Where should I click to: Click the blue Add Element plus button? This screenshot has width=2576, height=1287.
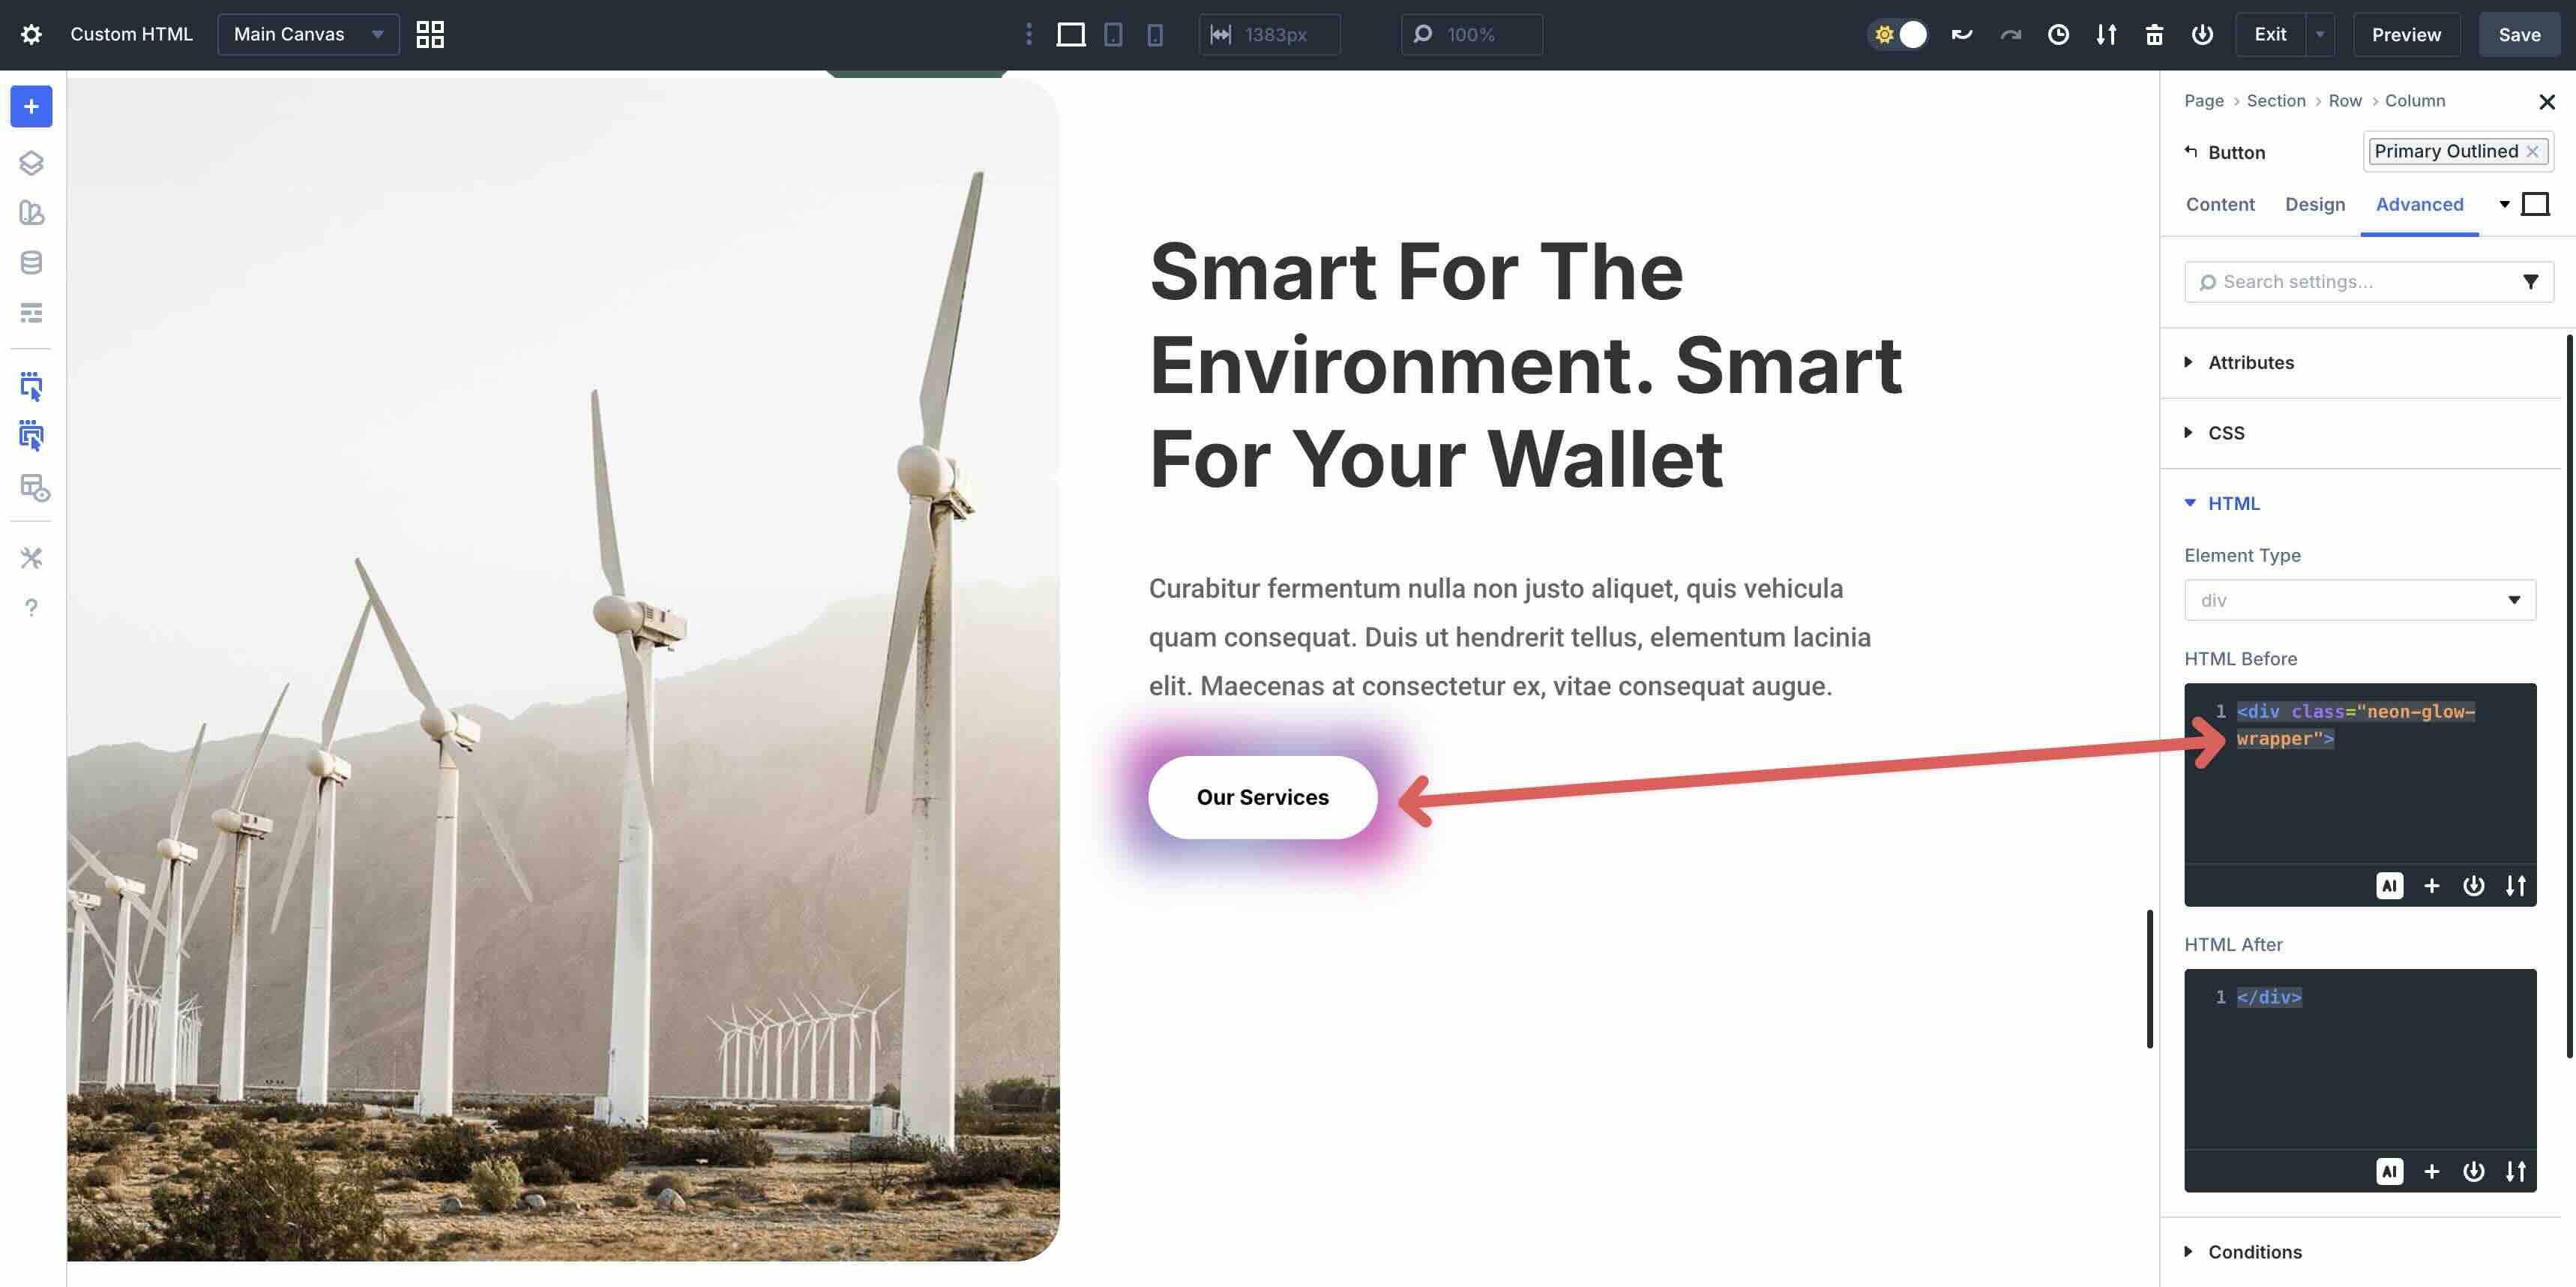(31, 107)
